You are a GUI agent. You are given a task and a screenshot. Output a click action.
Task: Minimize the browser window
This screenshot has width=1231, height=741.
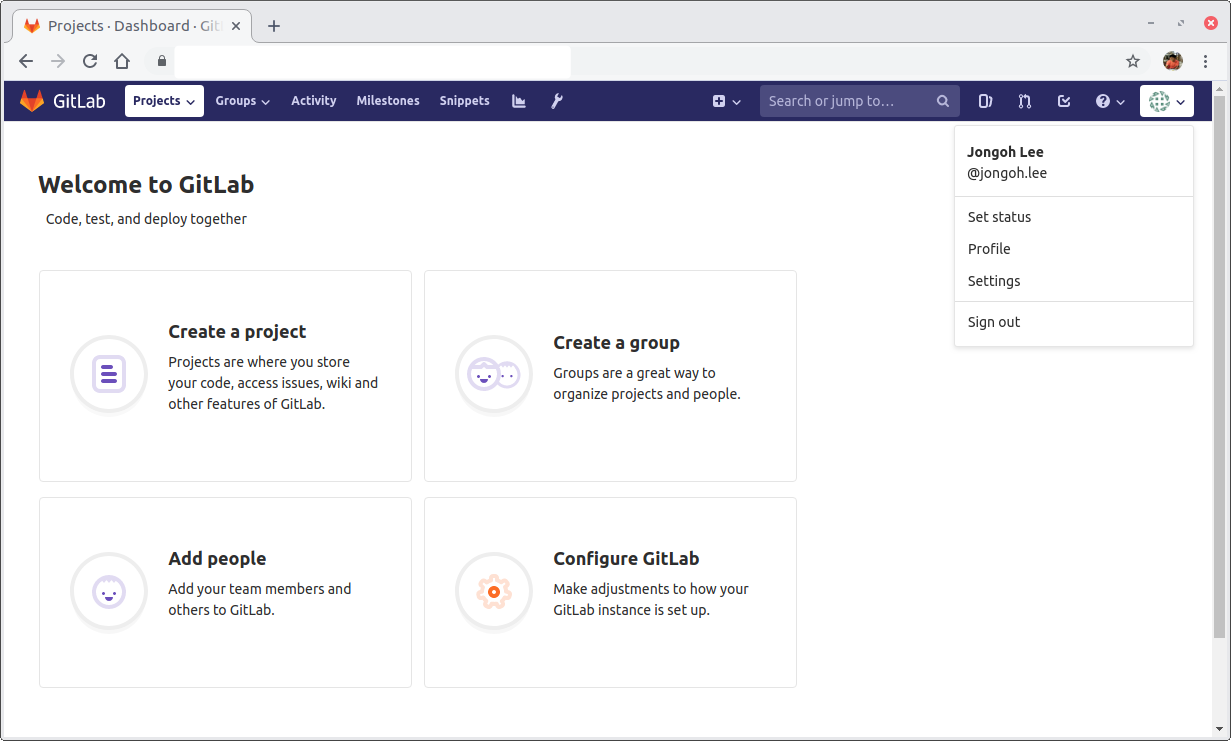[x=1151, y=23]
